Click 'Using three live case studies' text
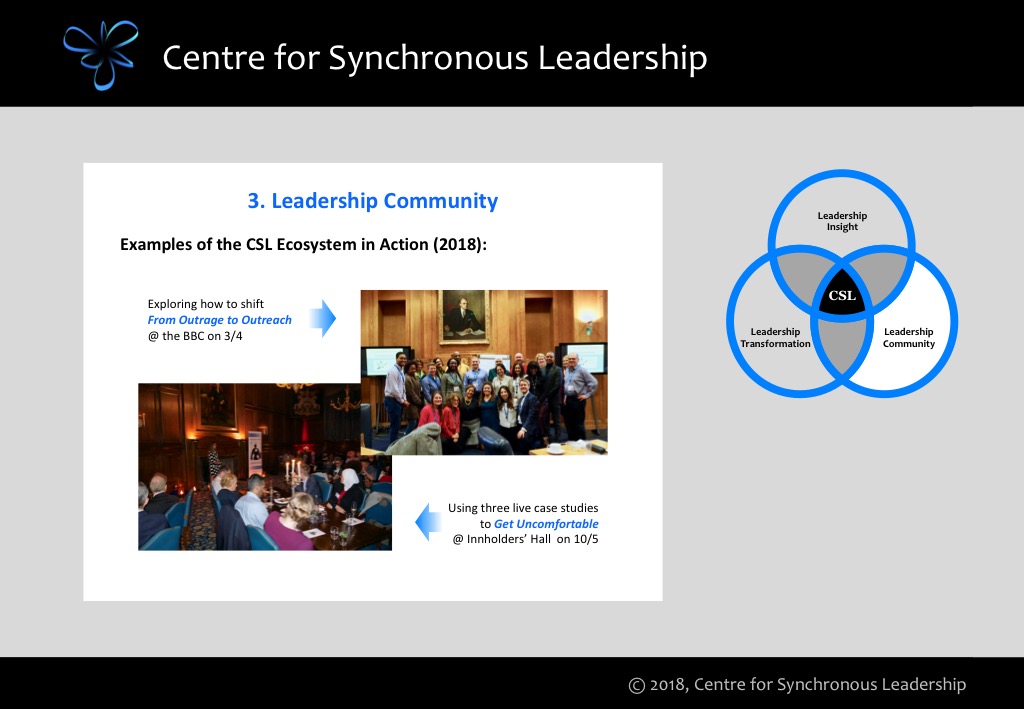 tap(523, 508)
